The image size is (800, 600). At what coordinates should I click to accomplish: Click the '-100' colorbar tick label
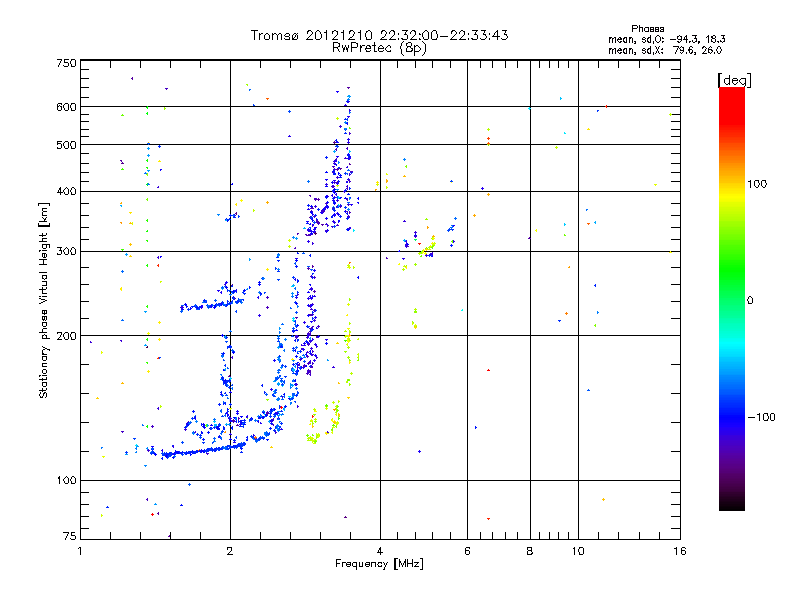tap(761, 417)
